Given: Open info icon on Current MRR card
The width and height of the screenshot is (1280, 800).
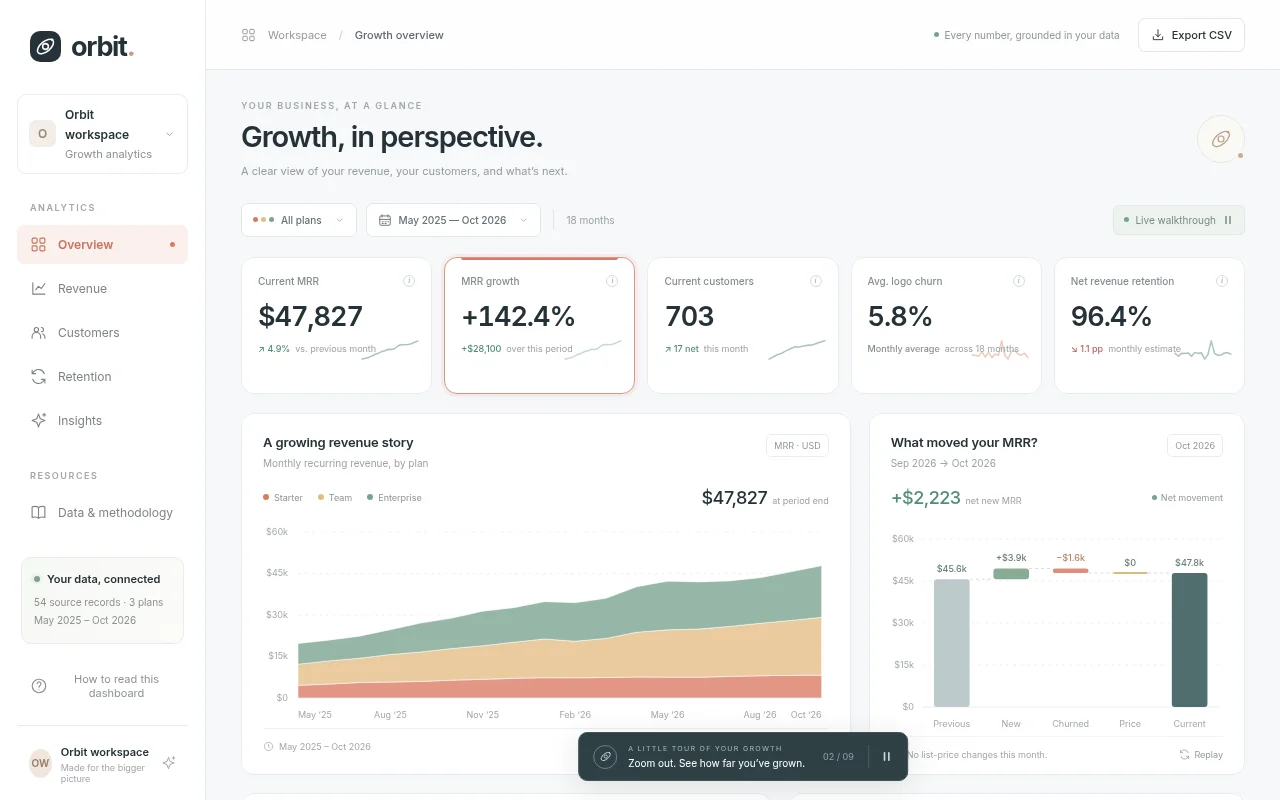Looking at the screenshot, I should coord(409,281).
